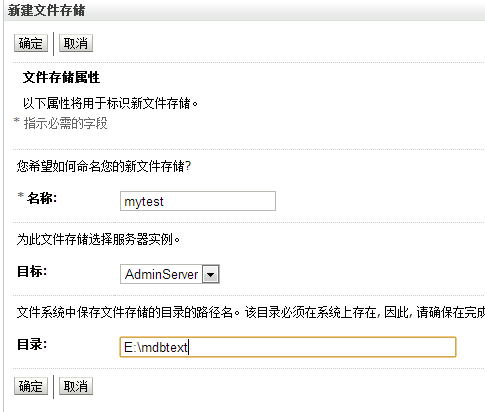Focus the 名称 field containing mytest
The image size is (485, 412).
(x=198, y=201)
